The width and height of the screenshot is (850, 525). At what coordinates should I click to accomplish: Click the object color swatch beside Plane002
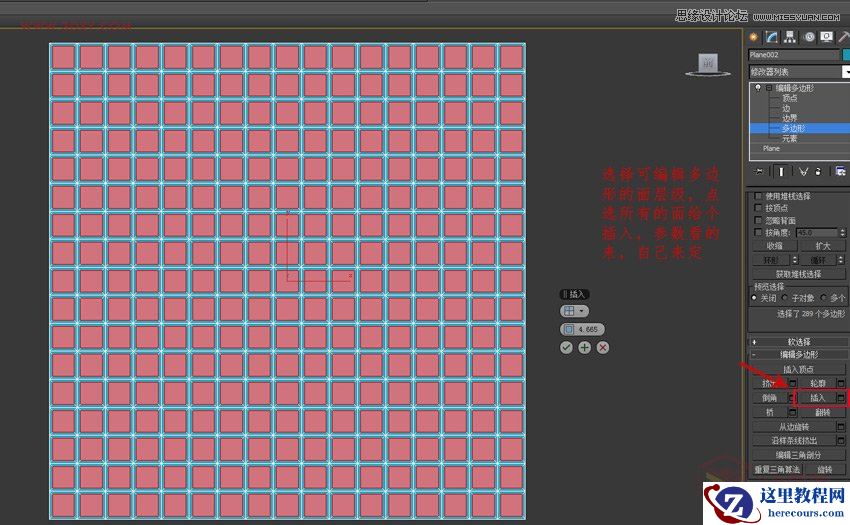(x=846, y=55)
